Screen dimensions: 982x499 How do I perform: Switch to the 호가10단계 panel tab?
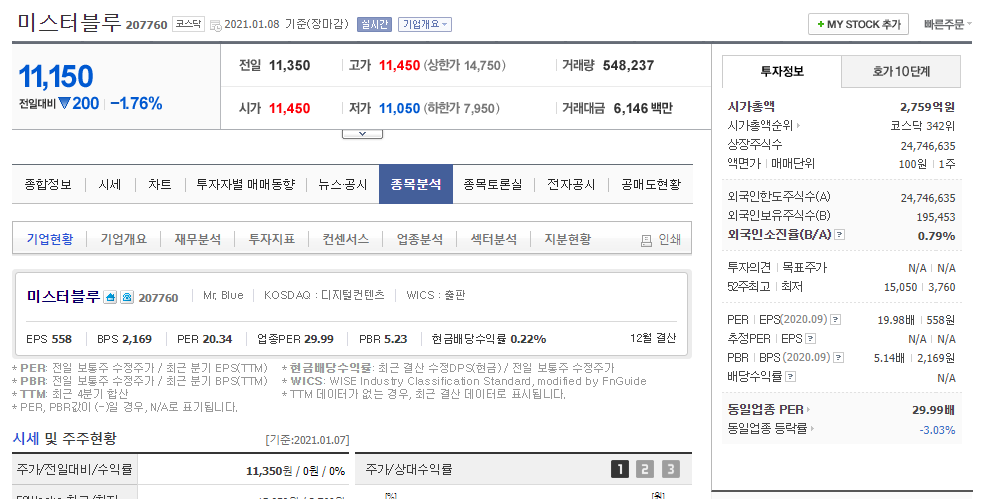click(x=901, y=71)
